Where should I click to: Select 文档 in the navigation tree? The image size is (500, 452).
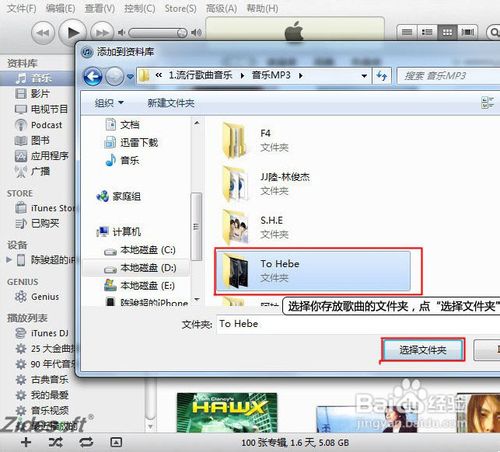[122, 125]
